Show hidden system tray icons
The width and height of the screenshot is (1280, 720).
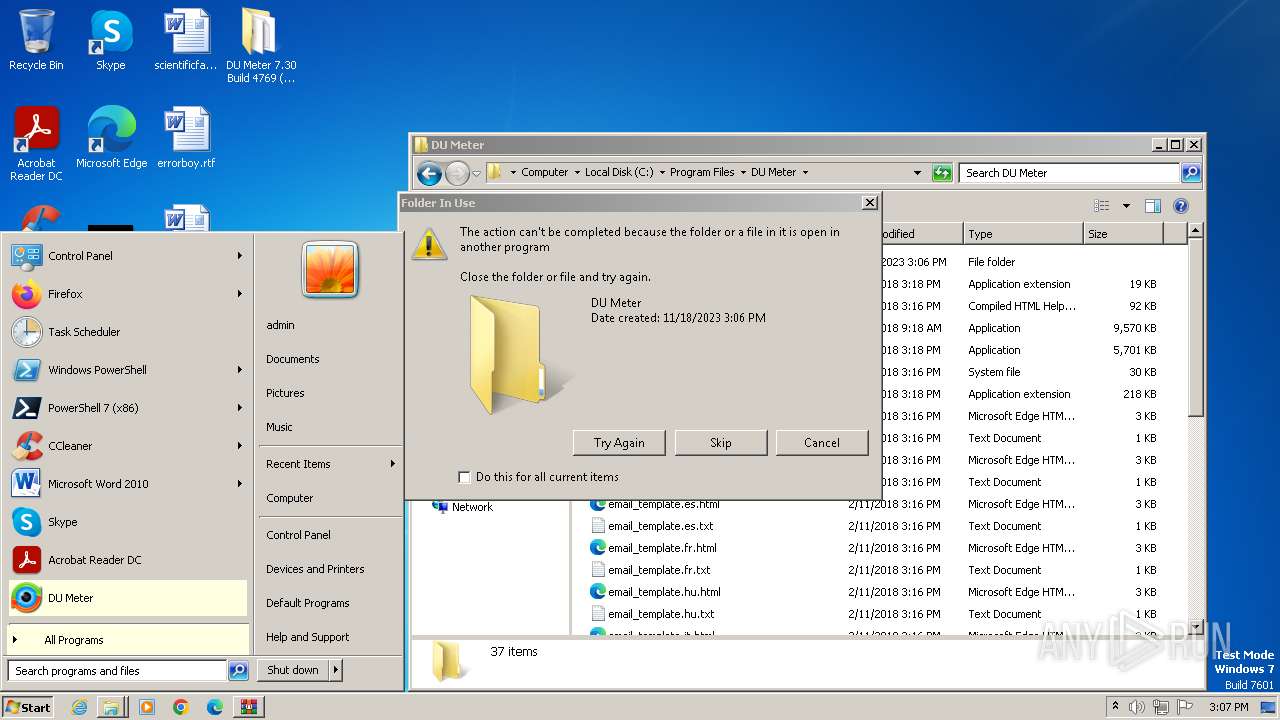(1115, 707)
